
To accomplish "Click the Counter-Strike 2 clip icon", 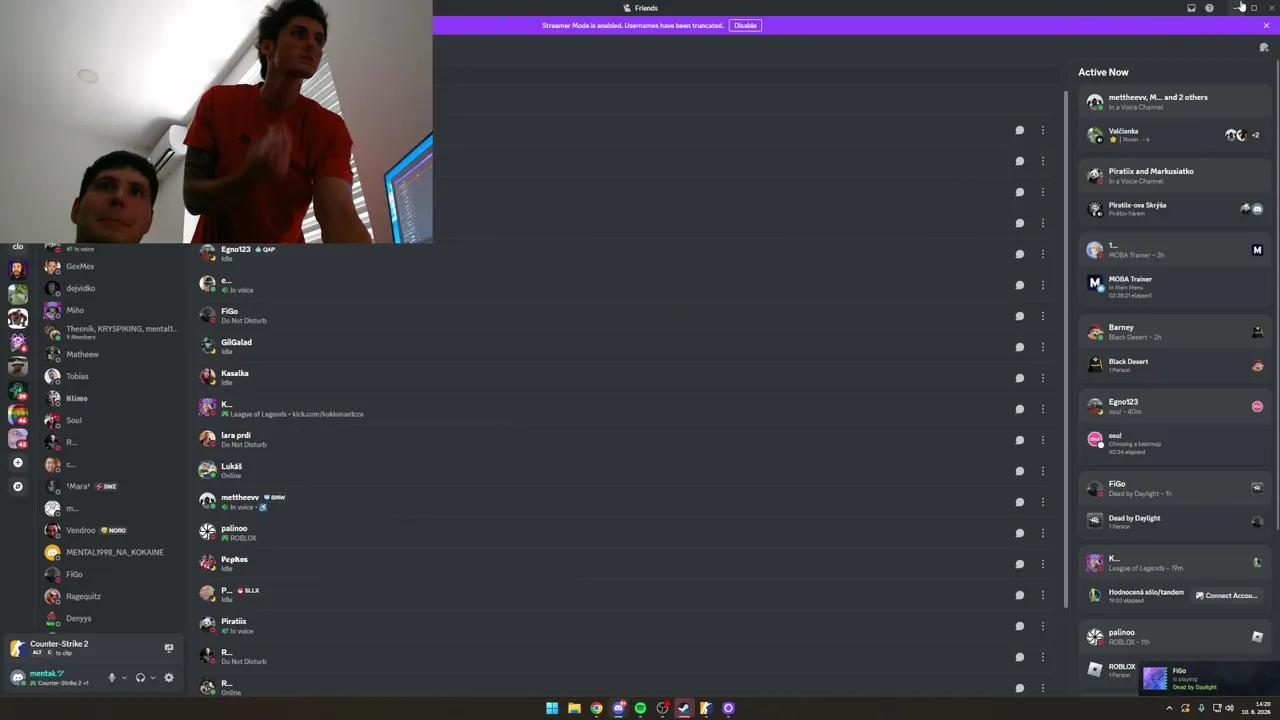I will 169,648.
